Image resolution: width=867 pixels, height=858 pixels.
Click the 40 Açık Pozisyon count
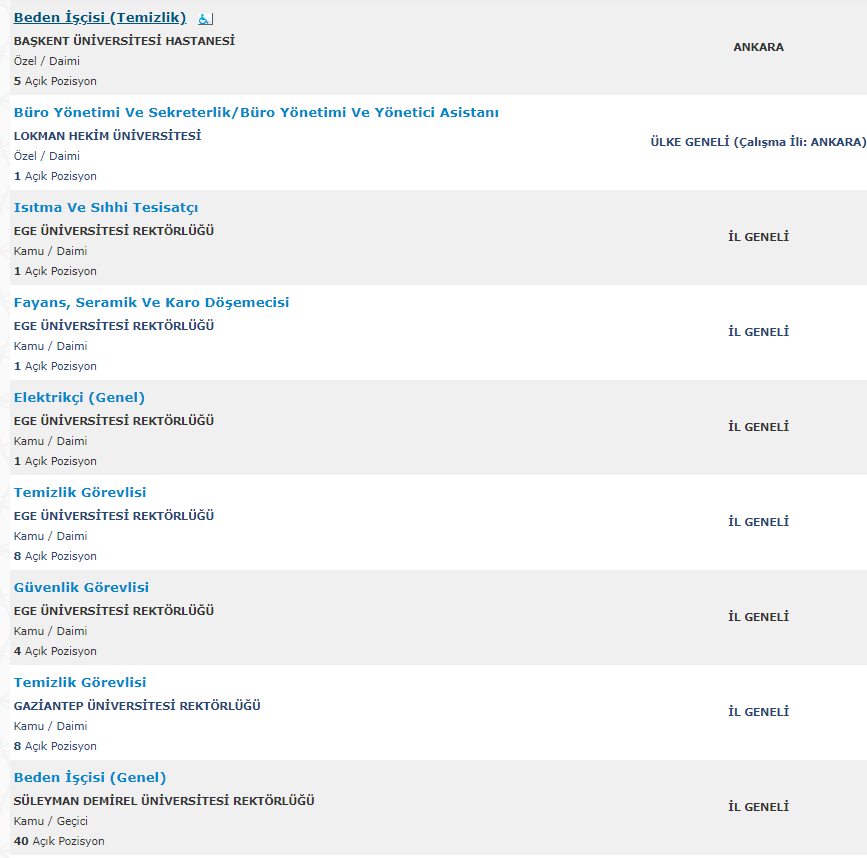59,841
